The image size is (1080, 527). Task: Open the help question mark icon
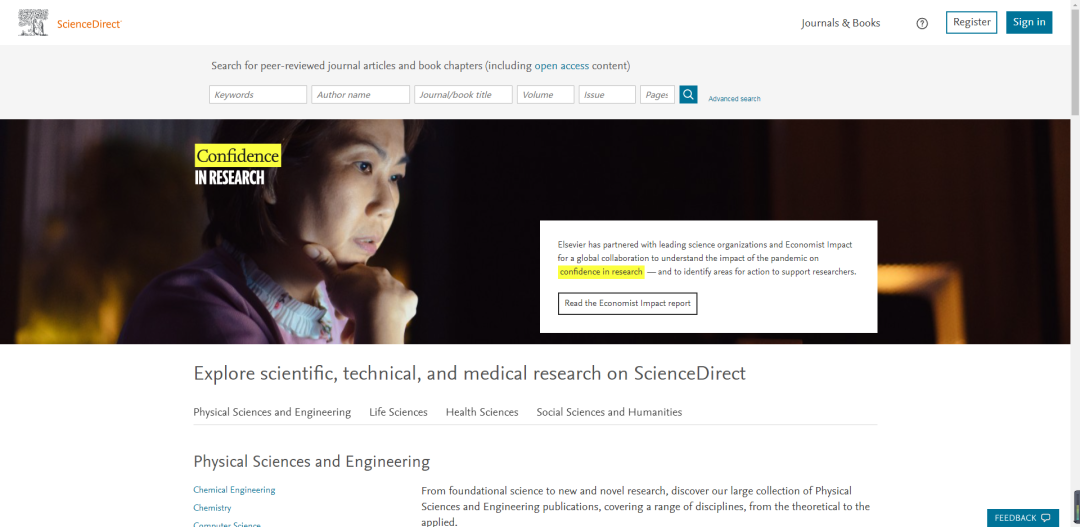(922, 23)
